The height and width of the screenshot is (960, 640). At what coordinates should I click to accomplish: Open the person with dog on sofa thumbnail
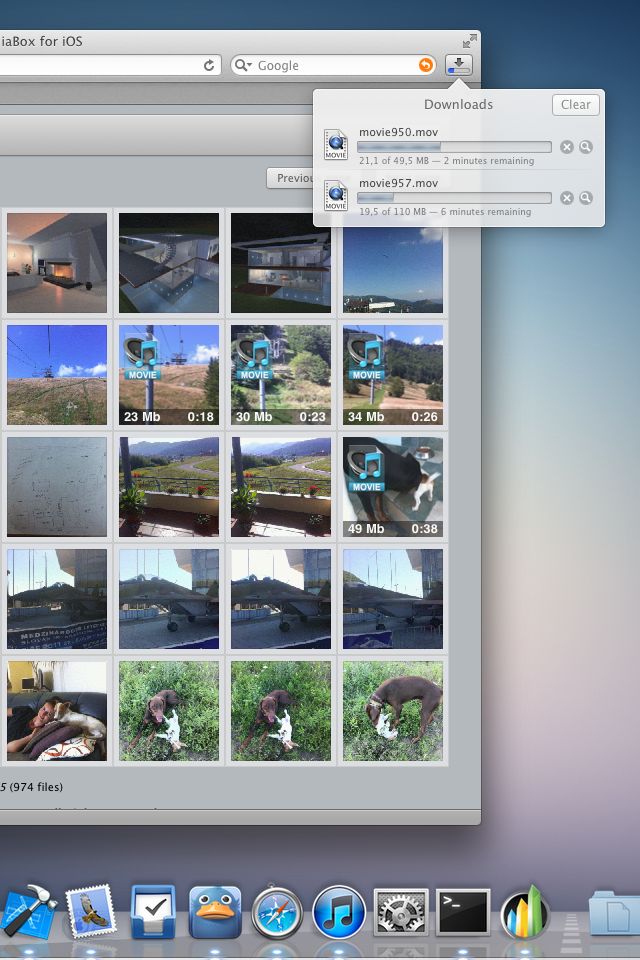[x=57, y=711]
